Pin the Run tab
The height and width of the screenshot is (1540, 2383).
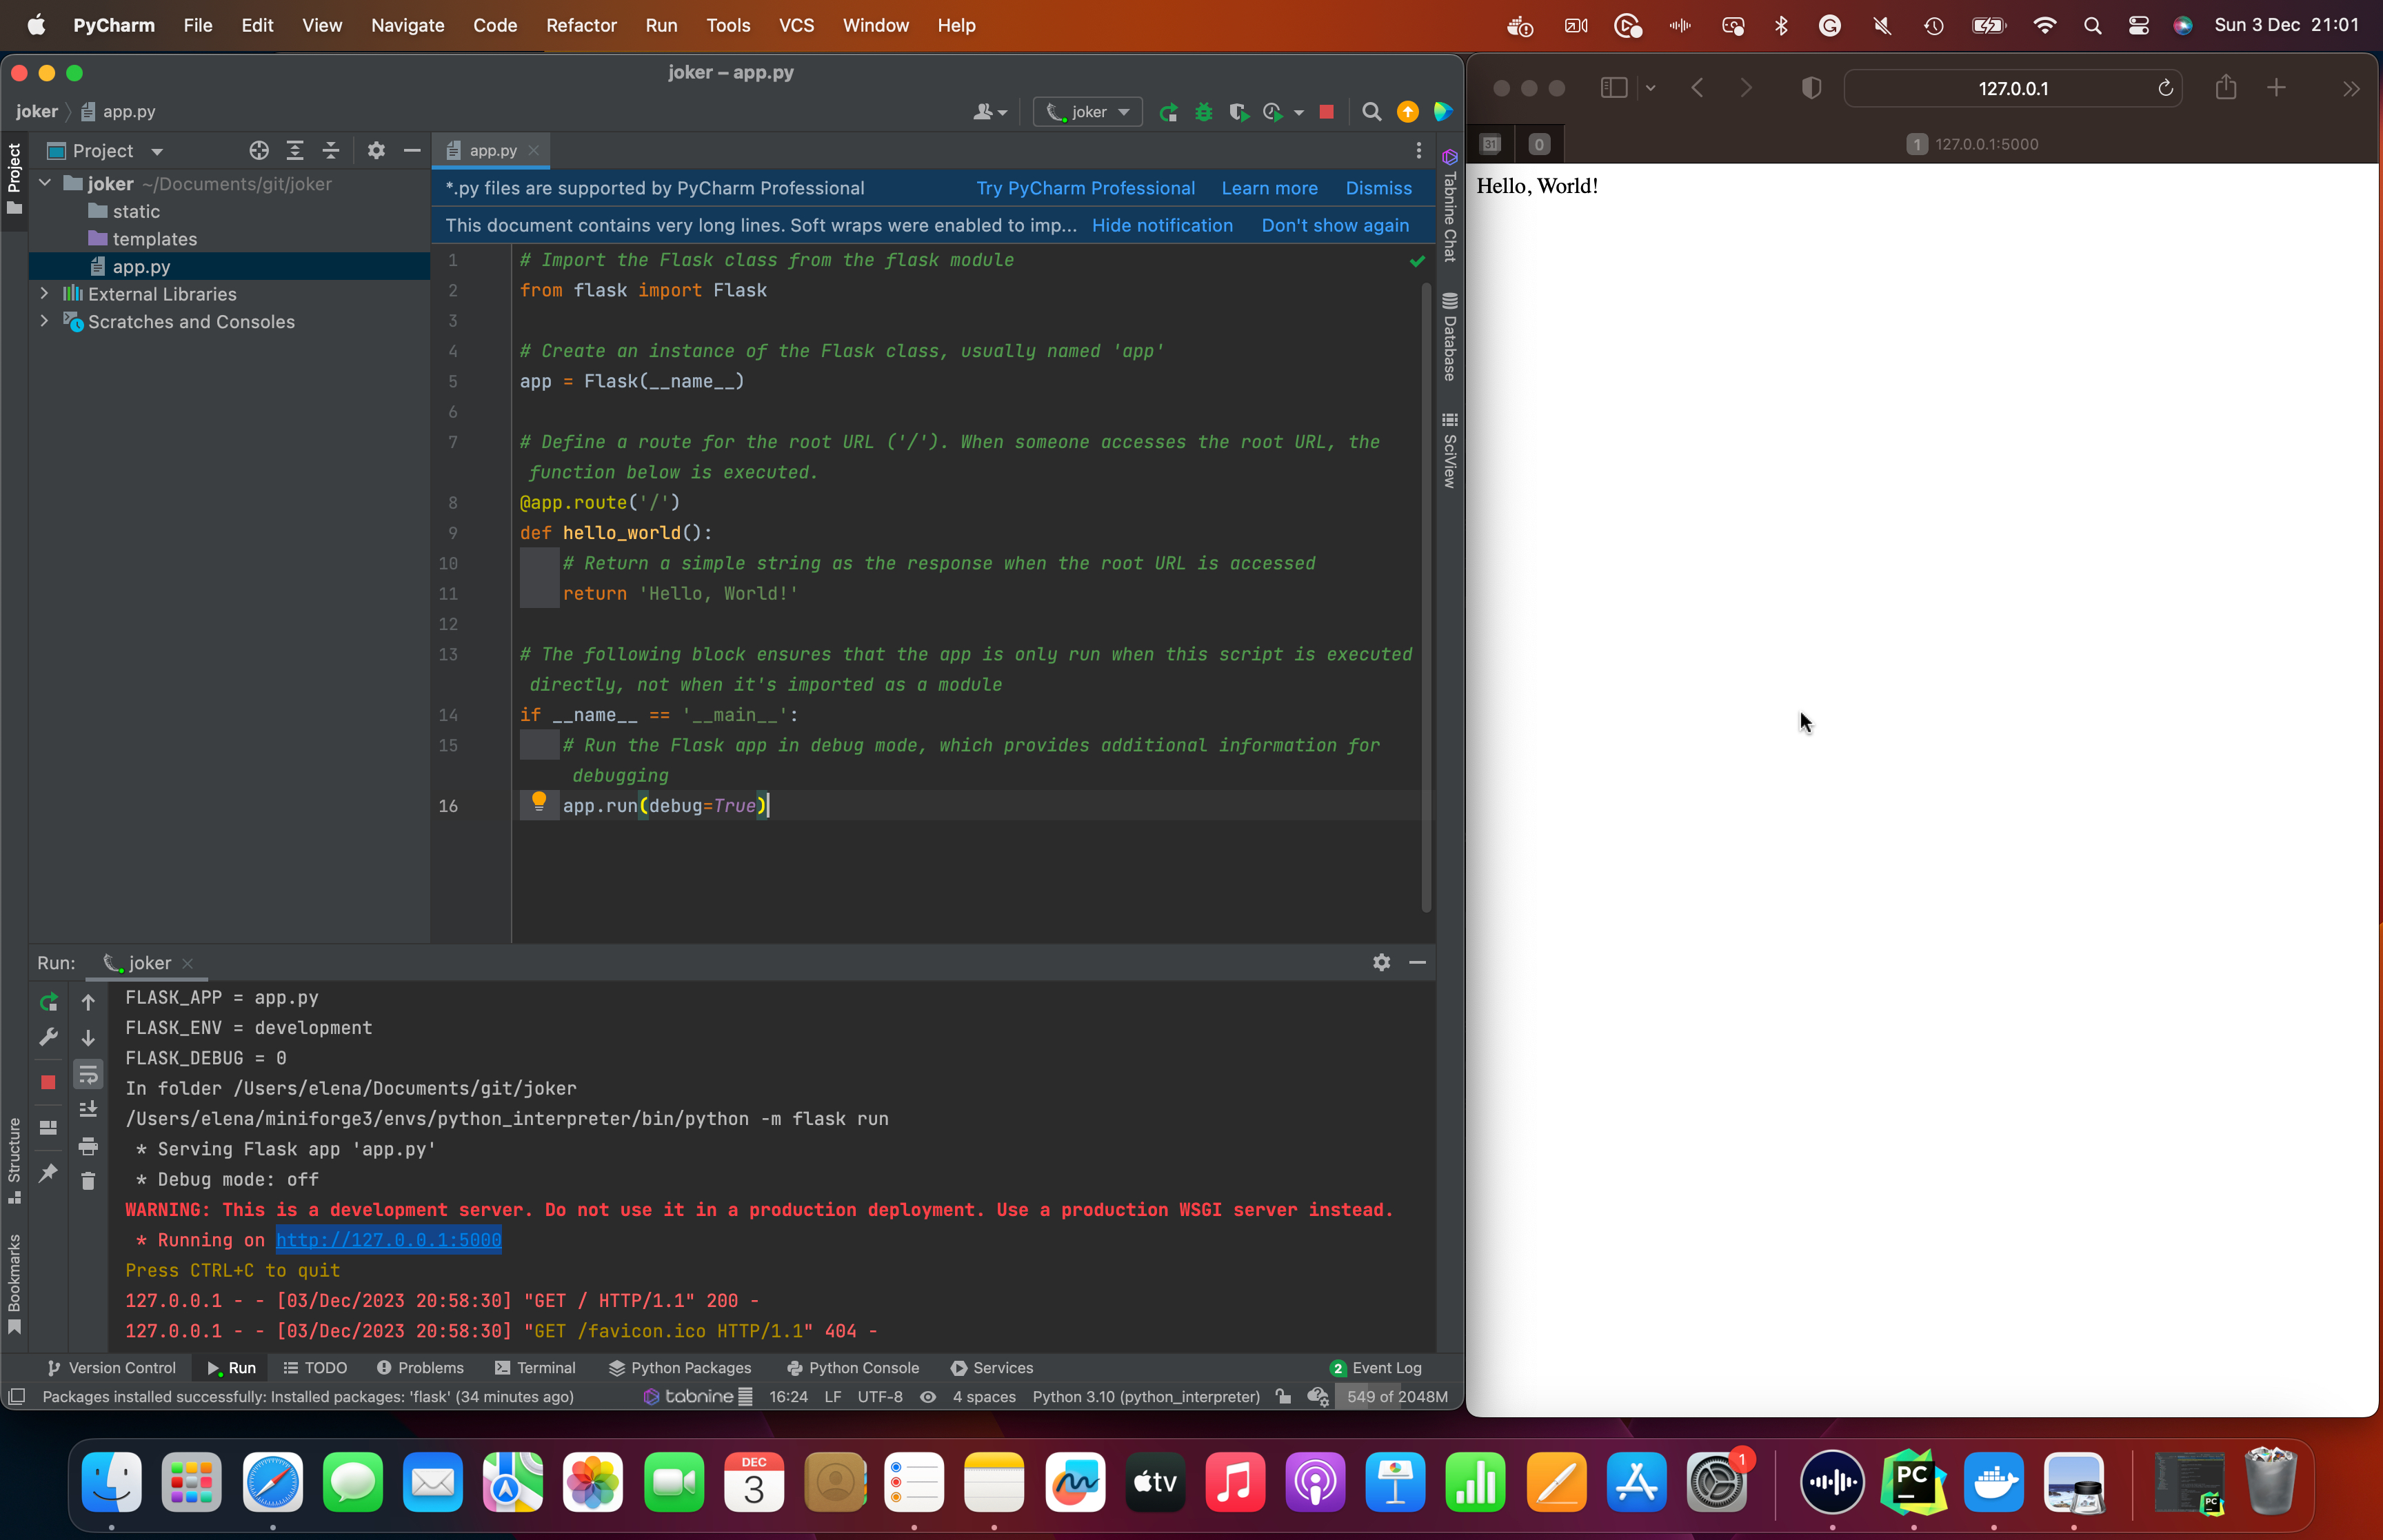coord(48,1172)
